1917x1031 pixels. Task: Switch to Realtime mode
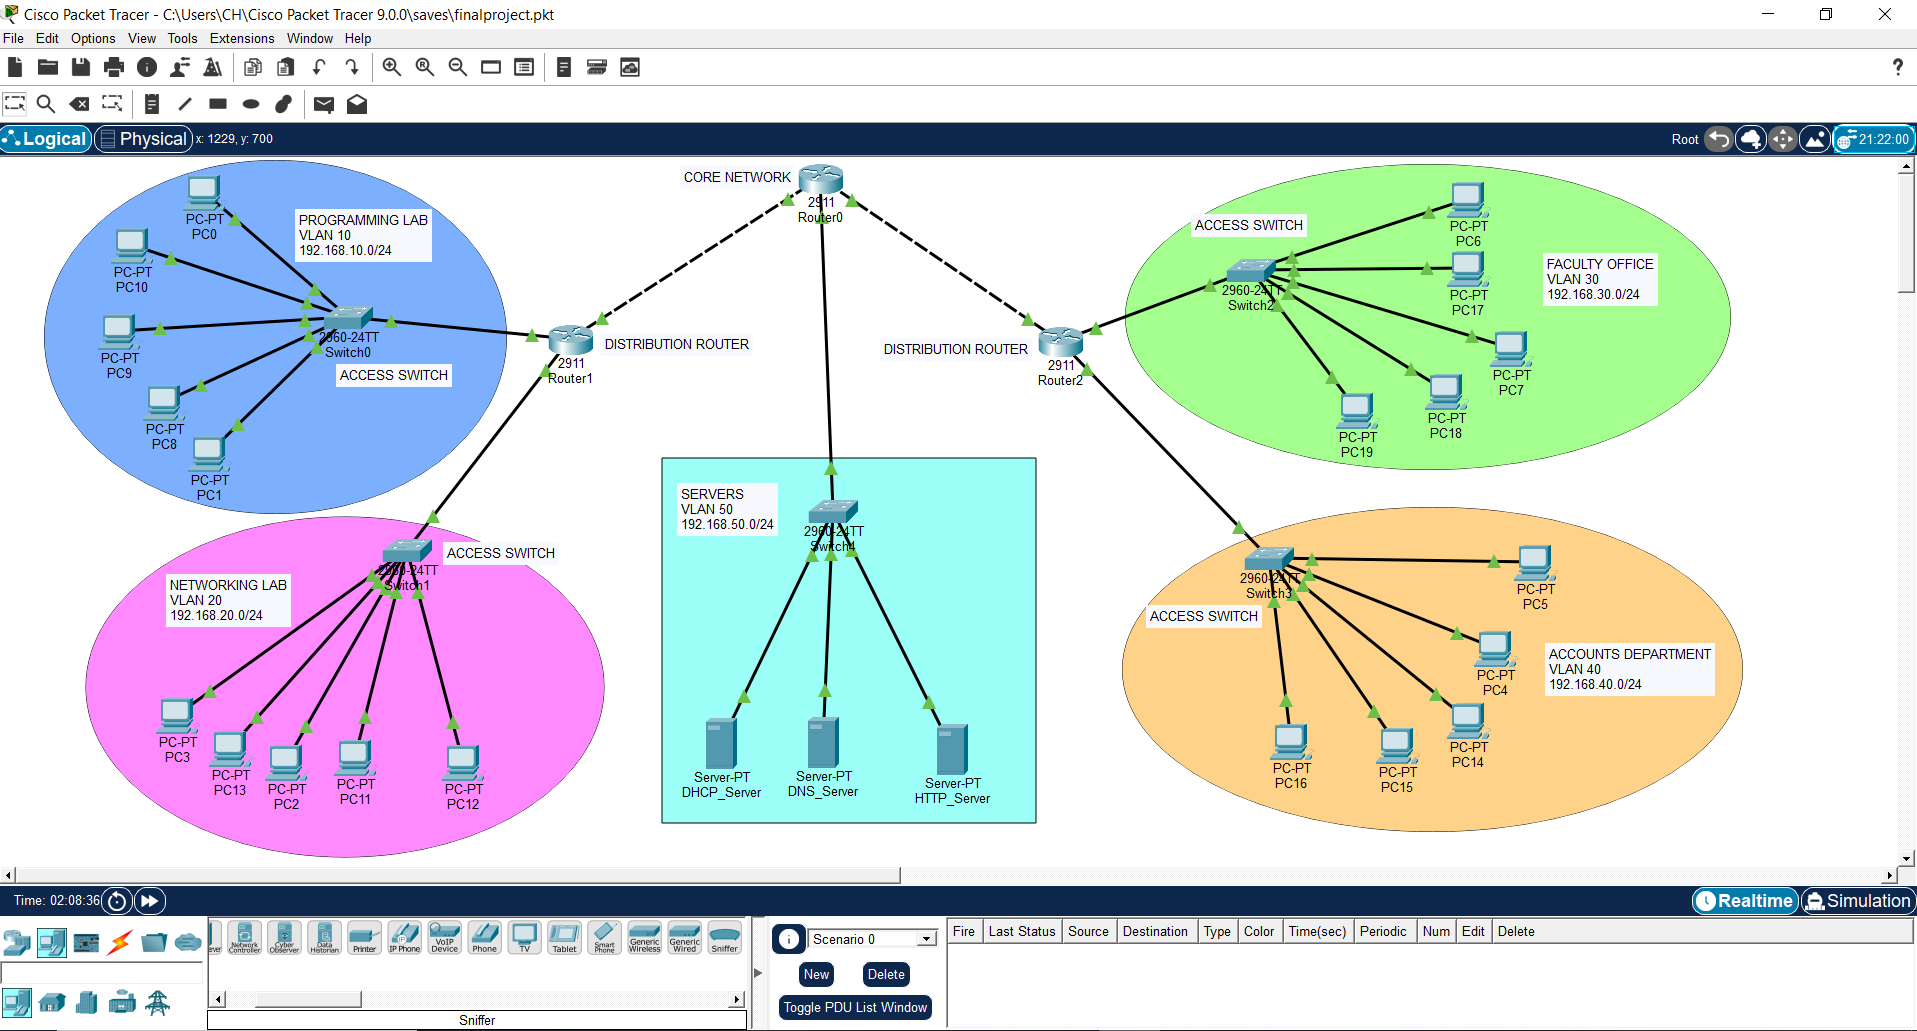1745,901
